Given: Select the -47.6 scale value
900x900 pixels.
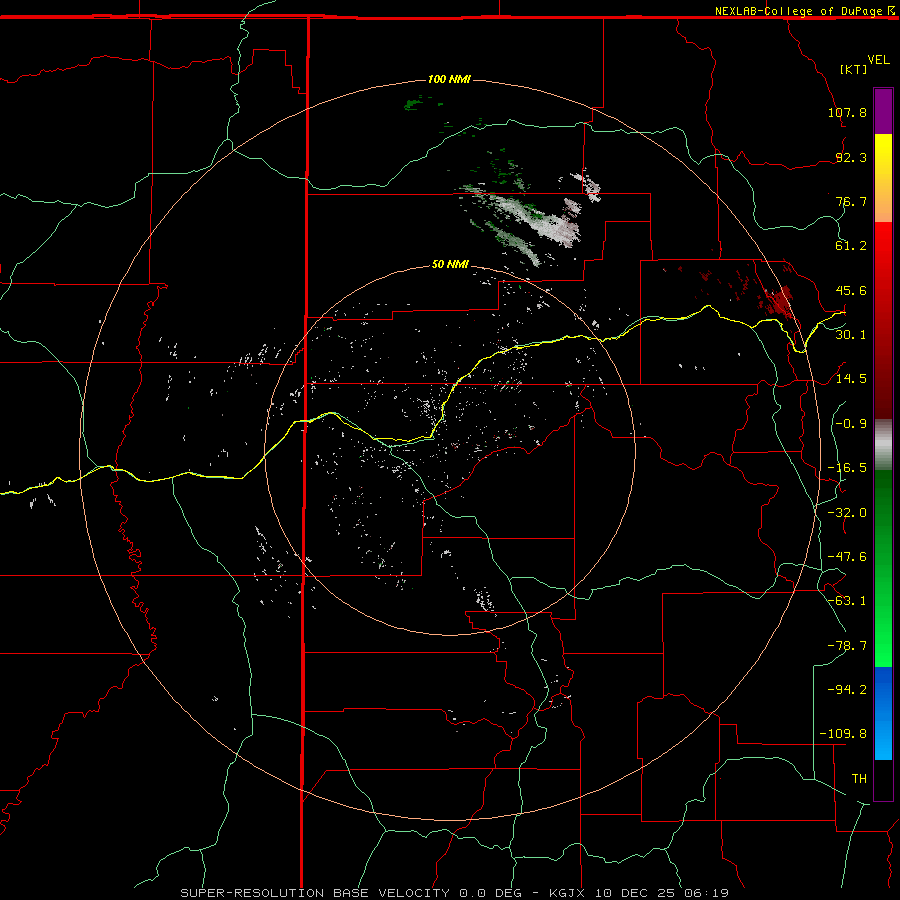Looking at the screenshot, I should coord(847,557).
